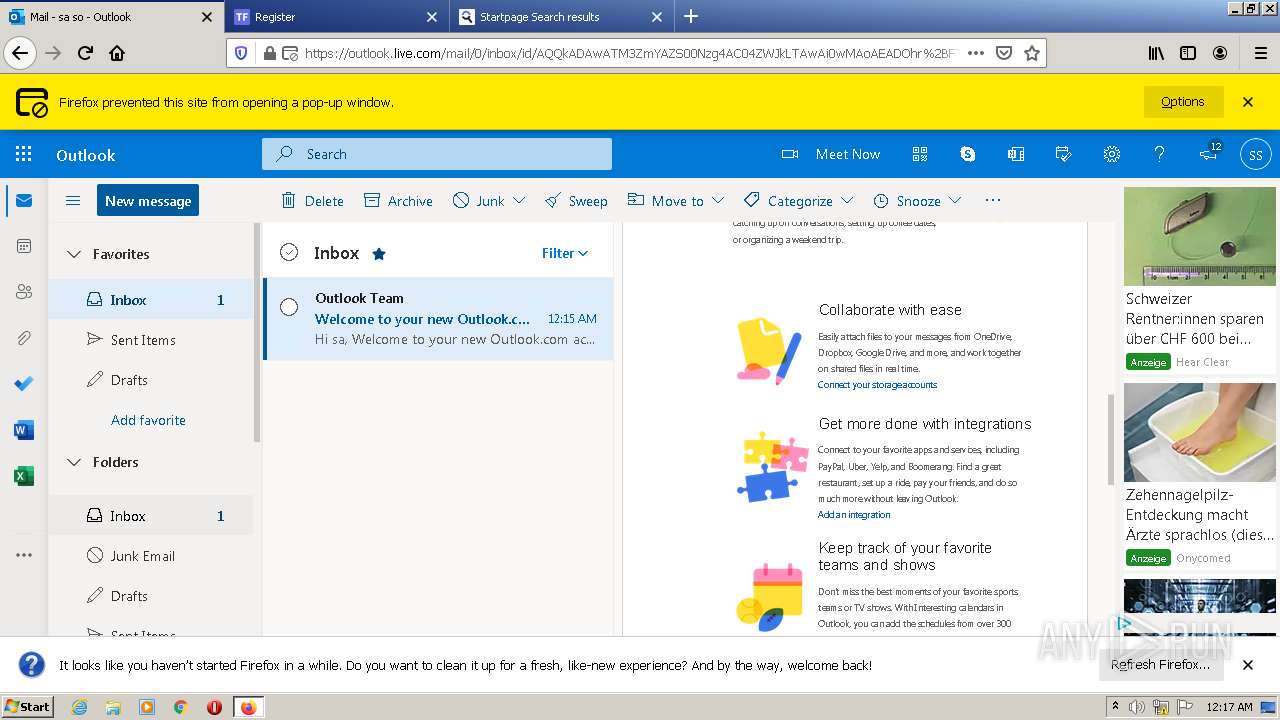Click the Firefox address bar URL
1280x720 pixels.
point(630,53)
